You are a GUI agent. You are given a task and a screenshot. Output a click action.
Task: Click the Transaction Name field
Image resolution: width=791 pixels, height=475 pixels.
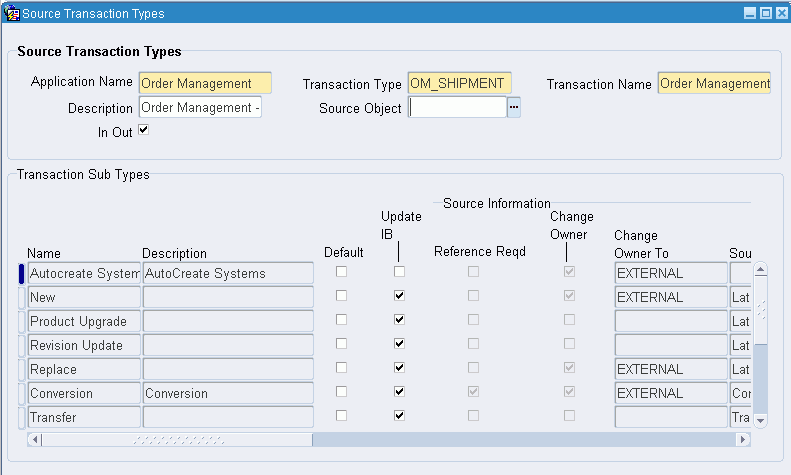coord(714,83)
